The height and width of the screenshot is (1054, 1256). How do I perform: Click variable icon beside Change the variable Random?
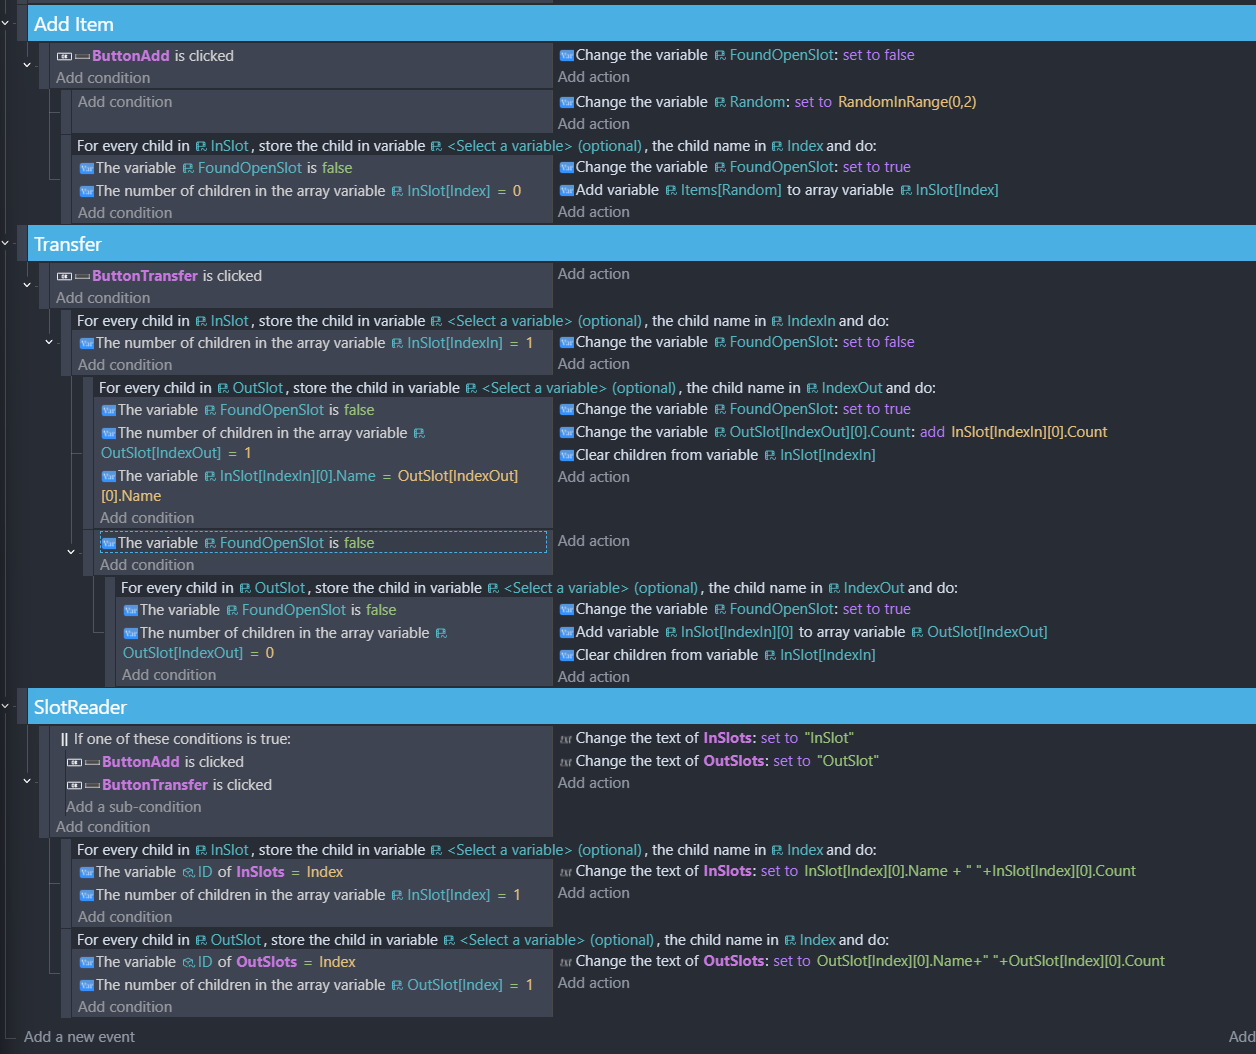pos(566,103)
